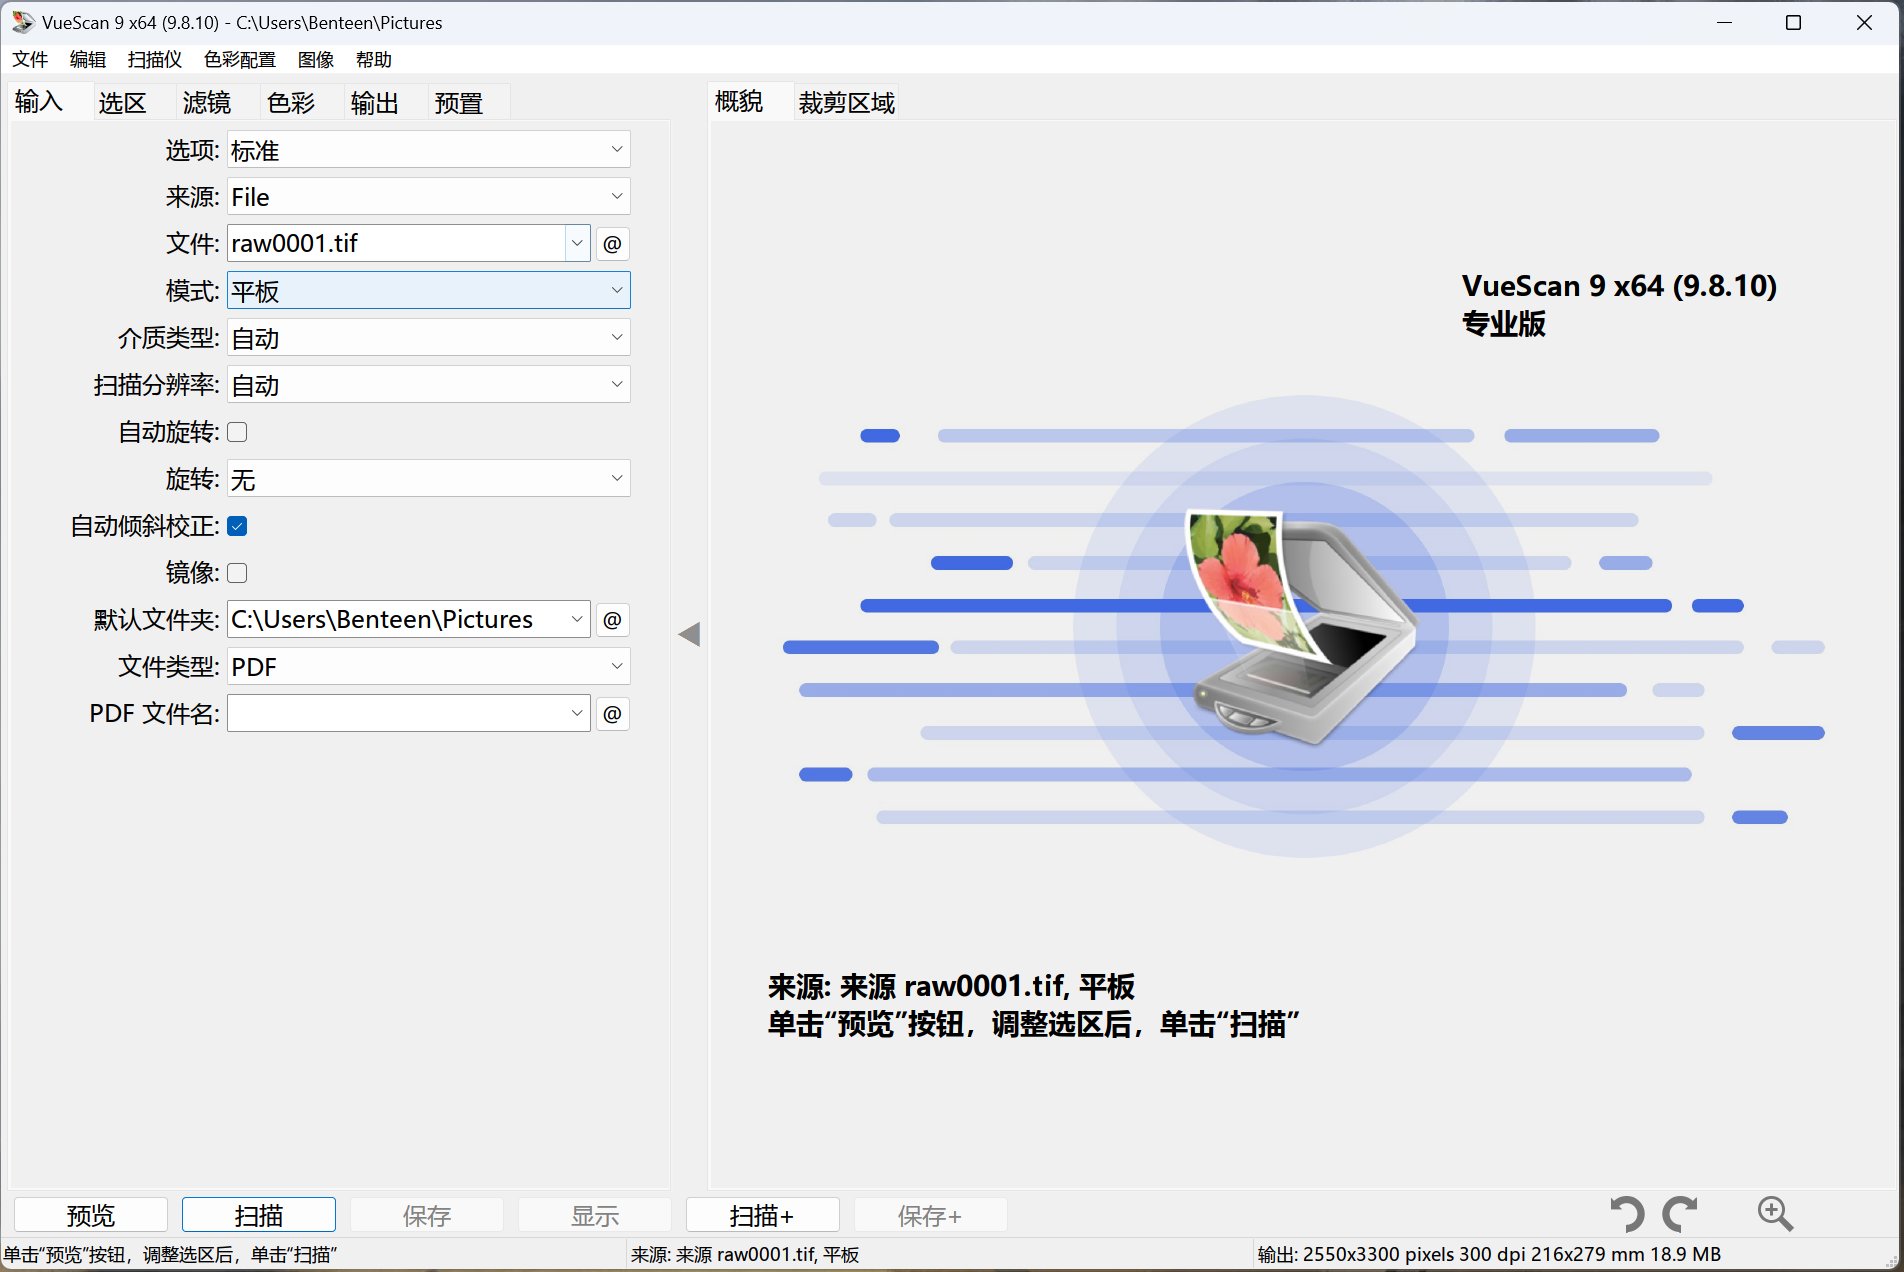Open the 文件类型 dropdown showing PDF
The image size is (1904, 1272).
click(428, 667)
